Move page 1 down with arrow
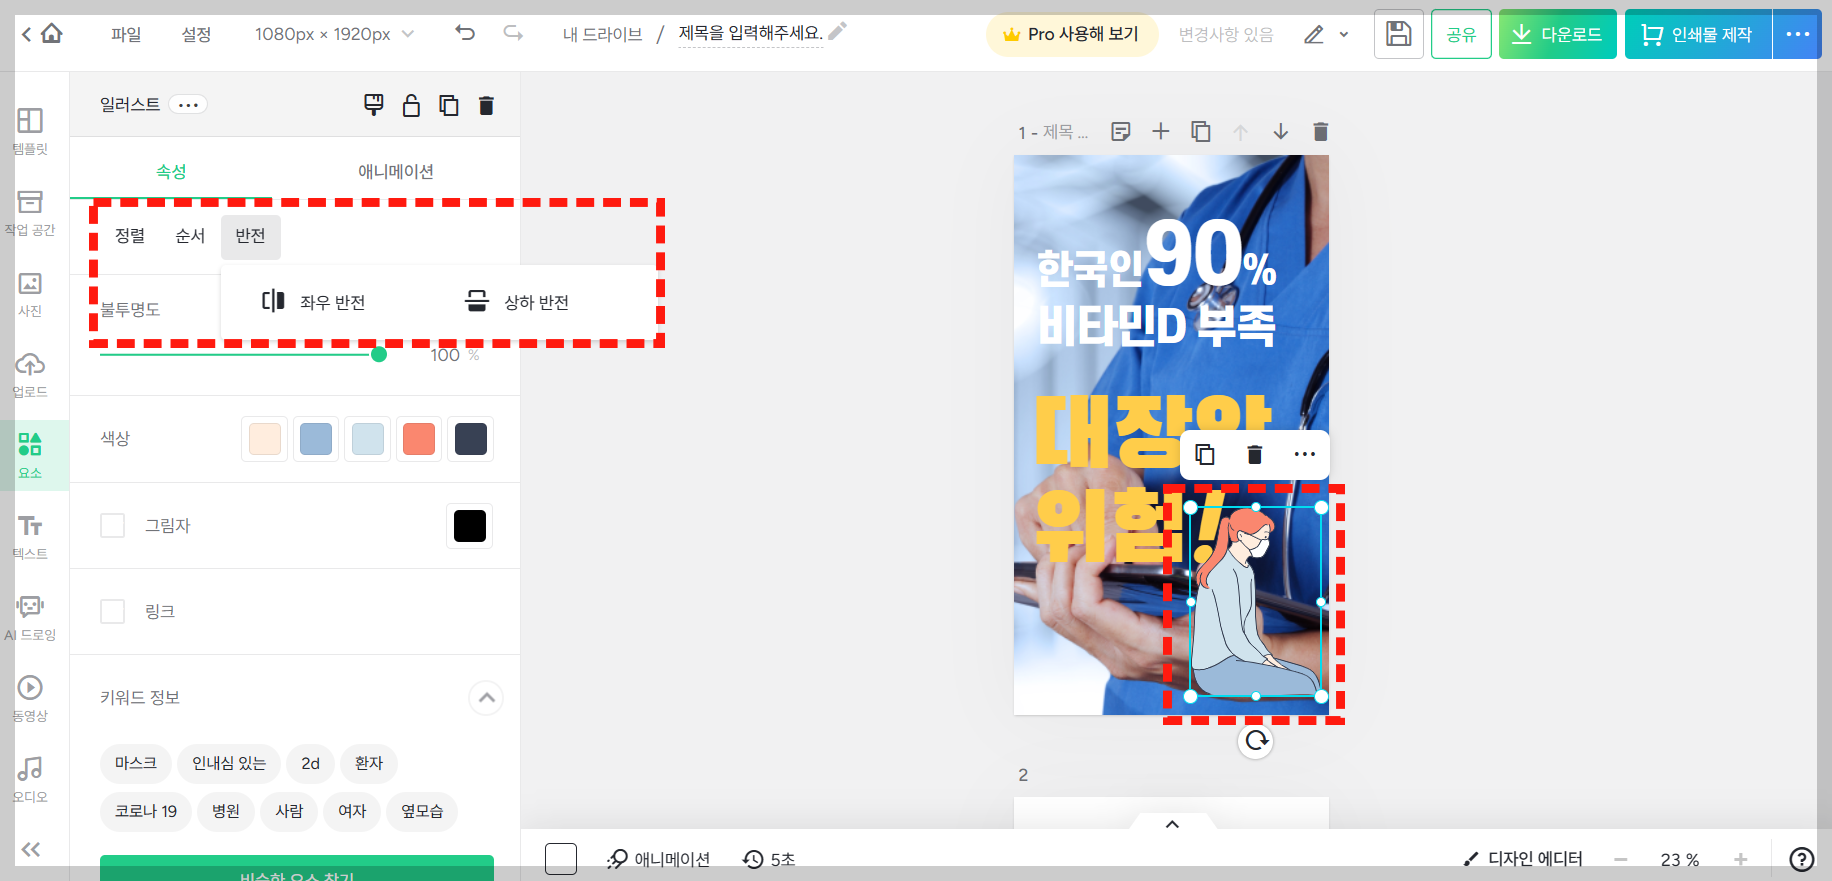1832x881 pixels. [x=1281, y=131]
